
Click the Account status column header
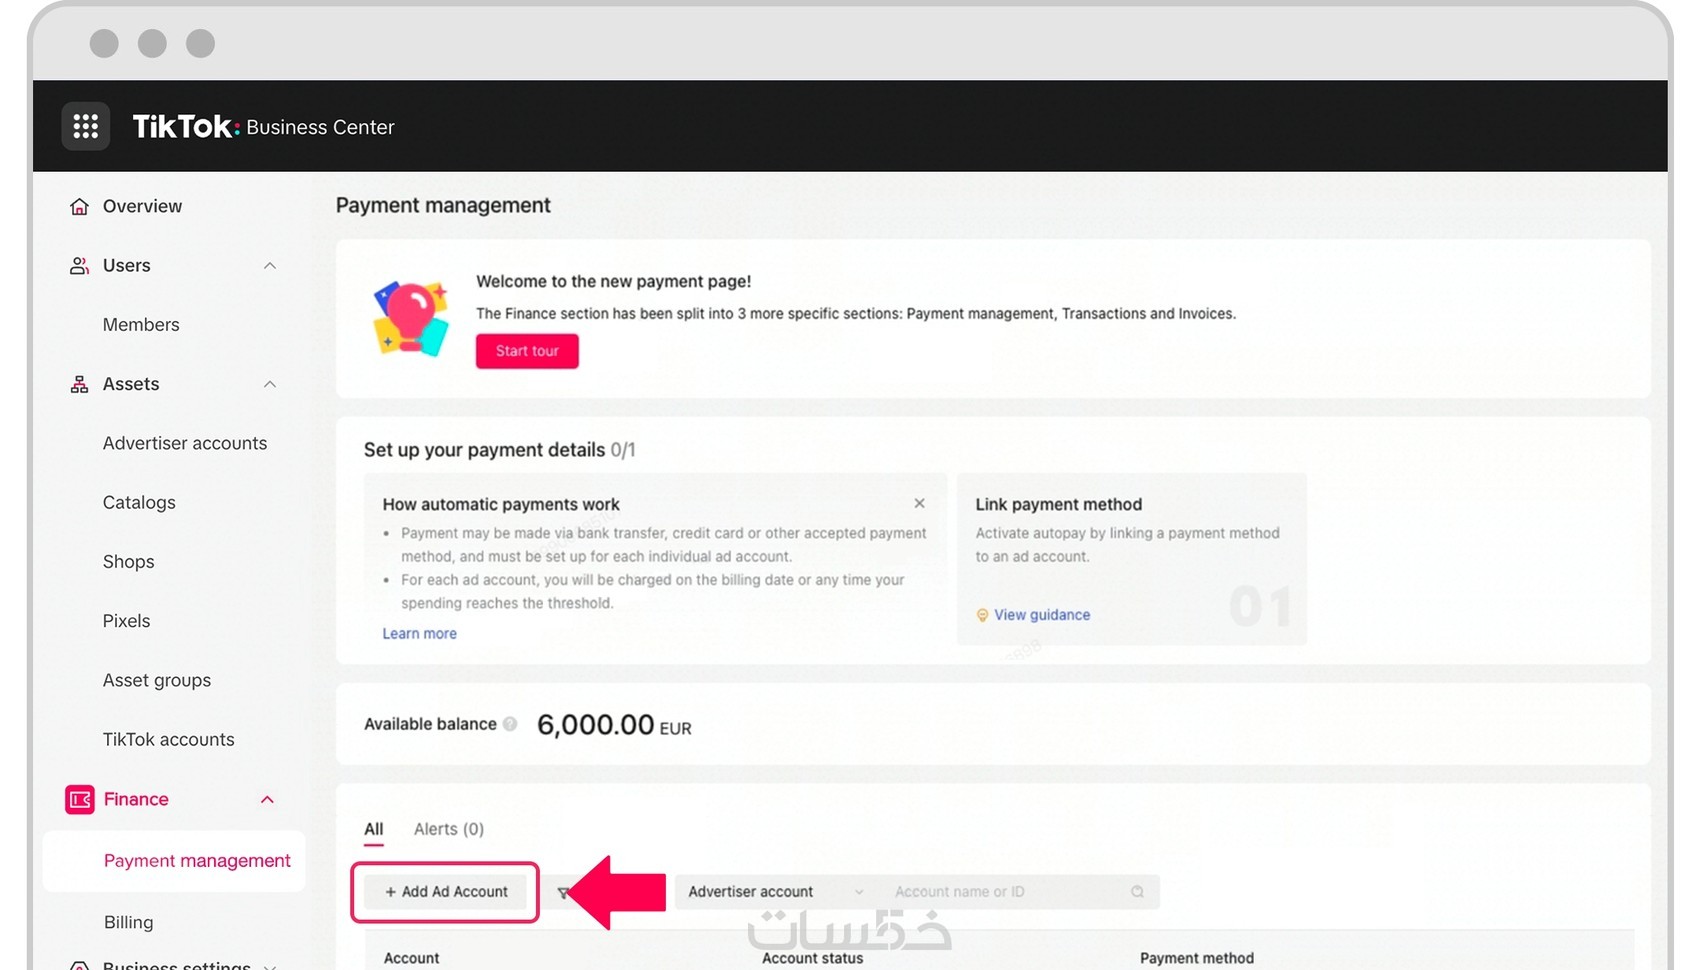813,958
